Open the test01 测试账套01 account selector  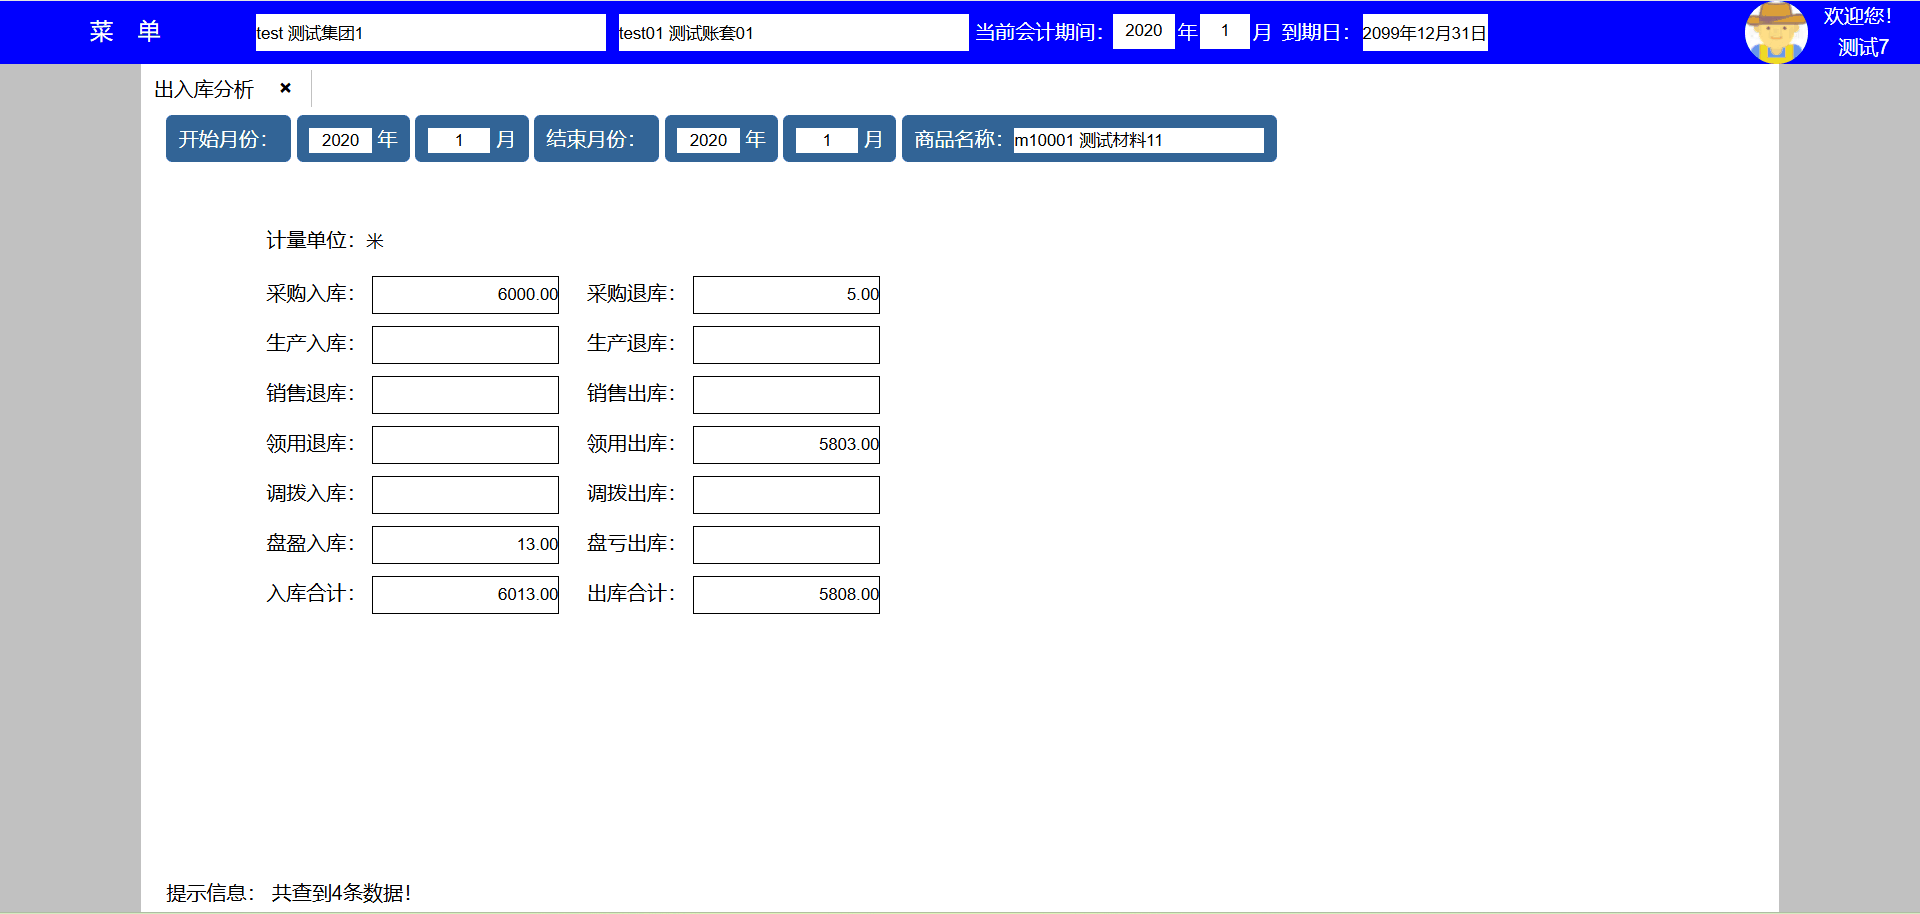pyautogui.click(x=792, y=32)
